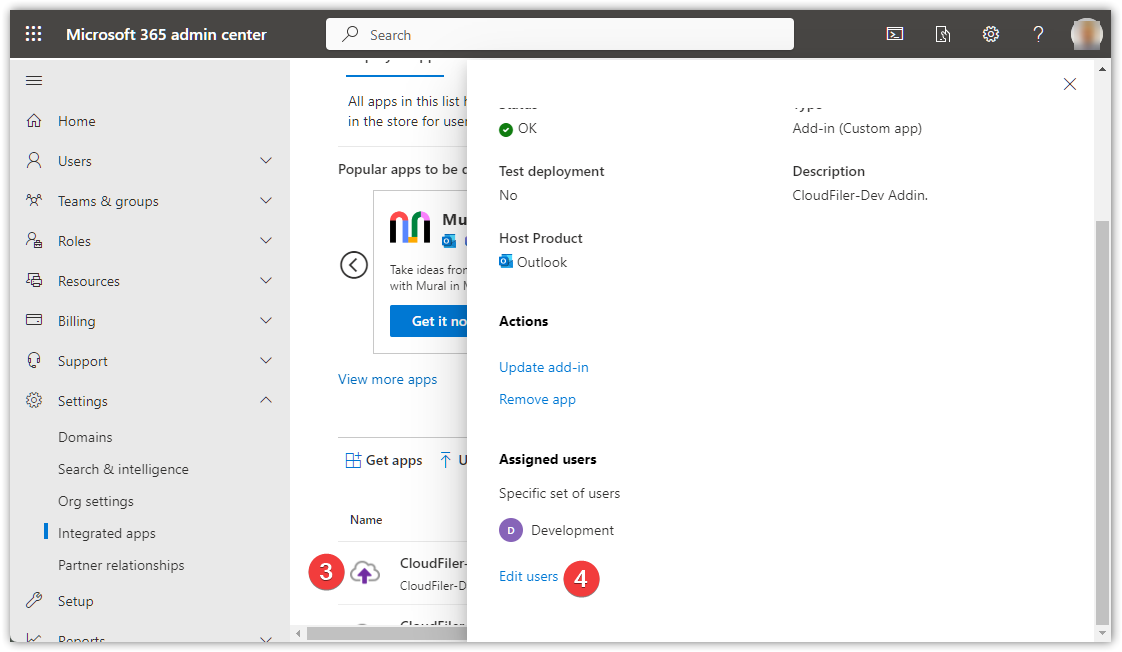
Task: Expand the Support chevron
Action: (x=265, y=360)
